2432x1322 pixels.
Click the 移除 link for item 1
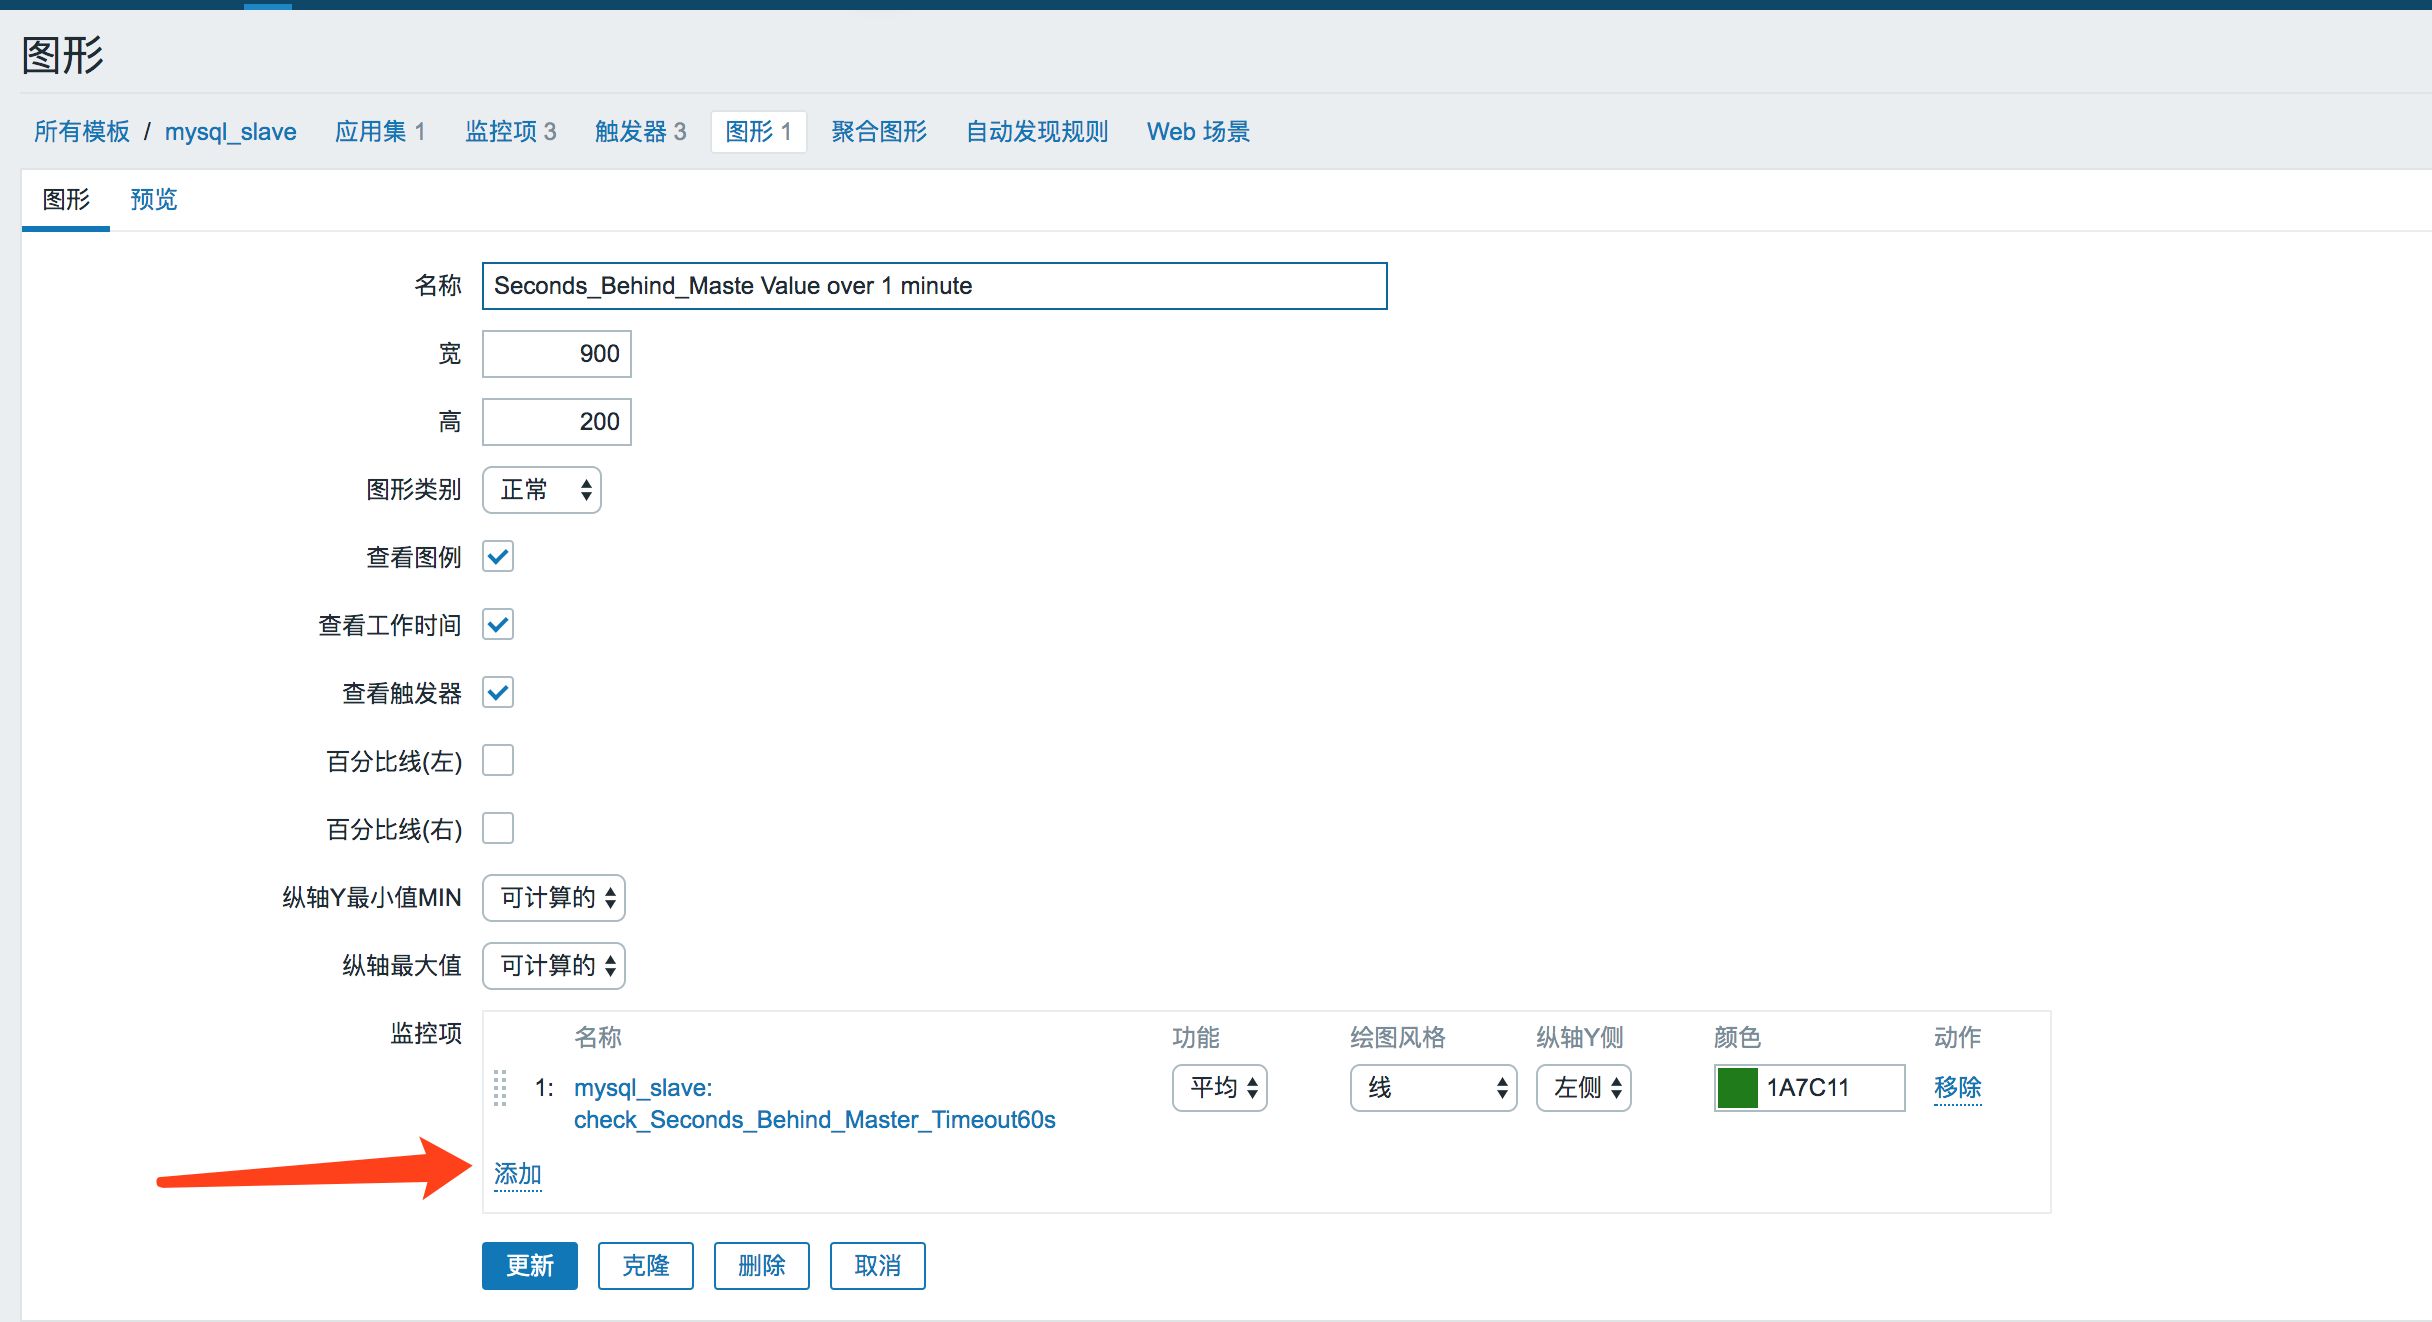click(1957, 1088)
